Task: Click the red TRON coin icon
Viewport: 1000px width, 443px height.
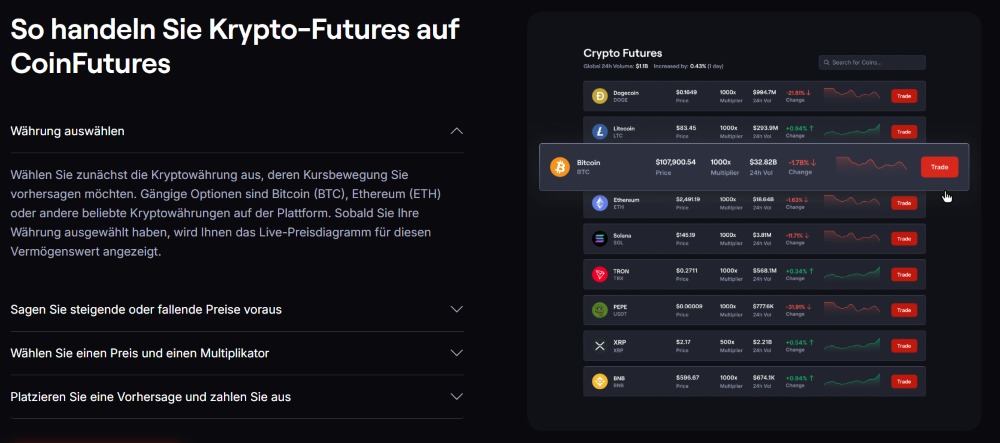Action: click(x=600, y=274)
